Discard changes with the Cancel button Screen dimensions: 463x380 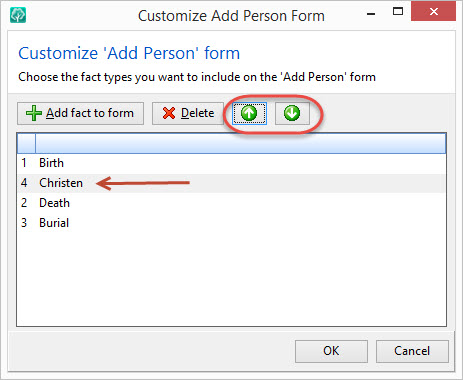412,351
